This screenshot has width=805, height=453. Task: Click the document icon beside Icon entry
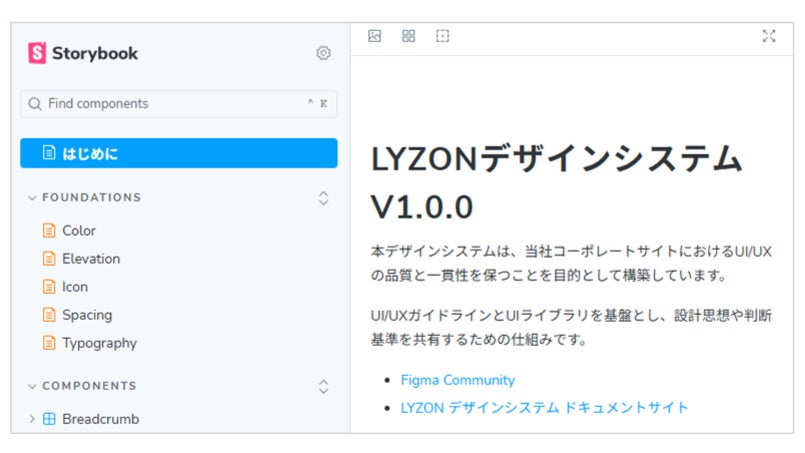tap(49, 287)
